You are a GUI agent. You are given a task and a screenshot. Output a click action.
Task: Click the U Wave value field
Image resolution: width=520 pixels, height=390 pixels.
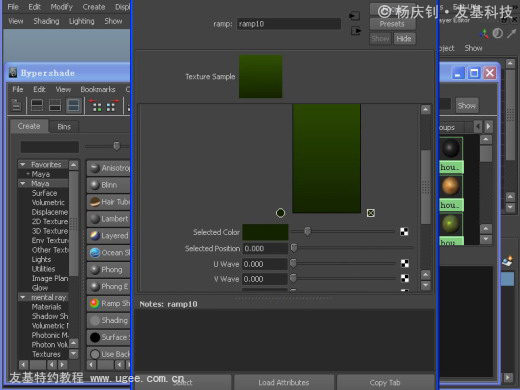(x=265, y=264)
